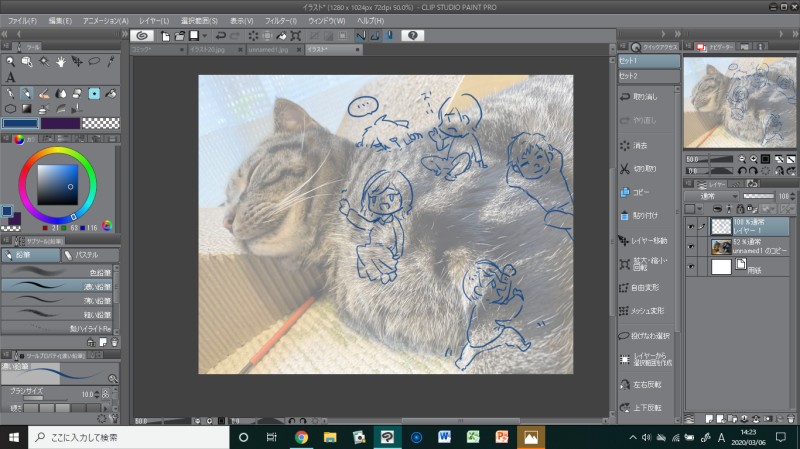Select the Pencil tool
800x449 pixels.
(27, 93)
